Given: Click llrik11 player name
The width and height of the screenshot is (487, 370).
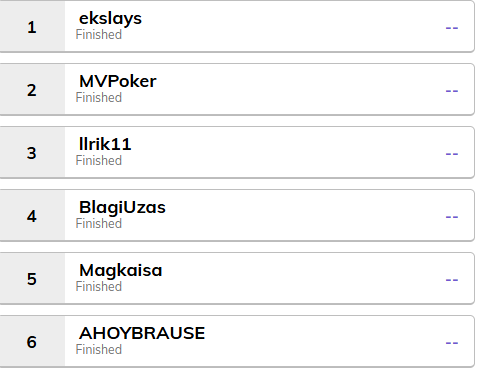Looking at the screenshot, I should (105, 144).
